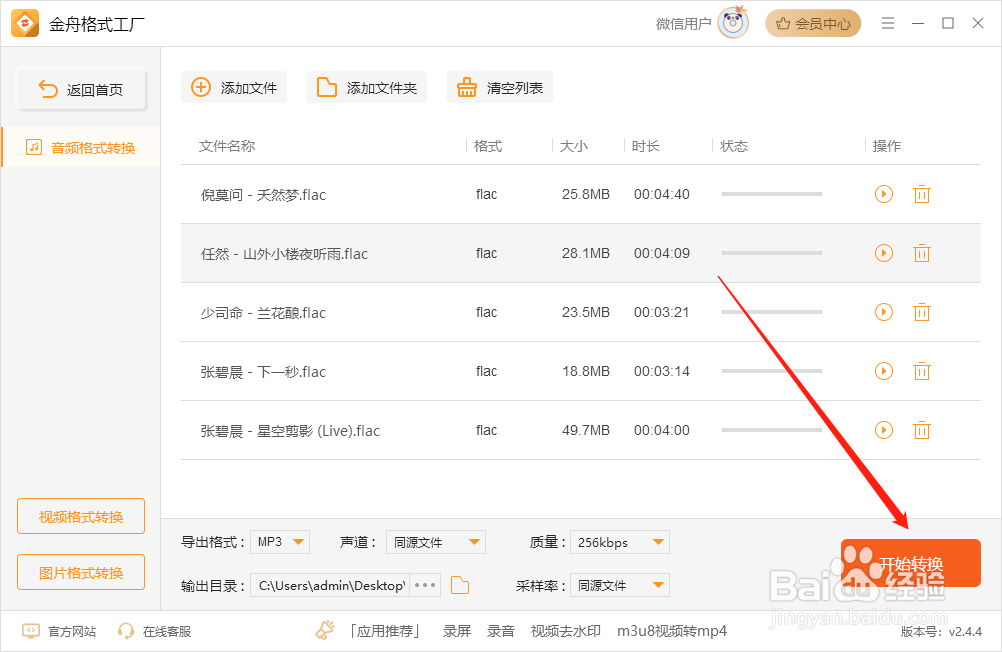
Task: Change the 质量 256kbps quality dropdown
Action: [619, 541]
